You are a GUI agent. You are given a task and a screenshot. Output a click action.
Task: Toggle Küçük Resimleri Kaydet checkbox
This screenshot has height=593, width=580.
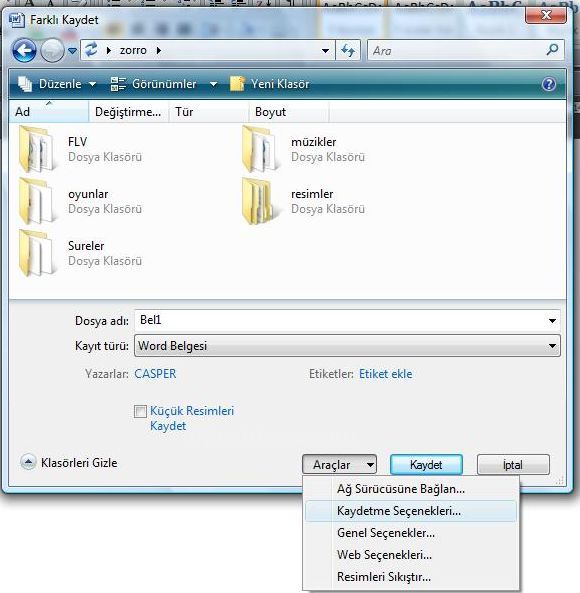[x=140, y=411]
